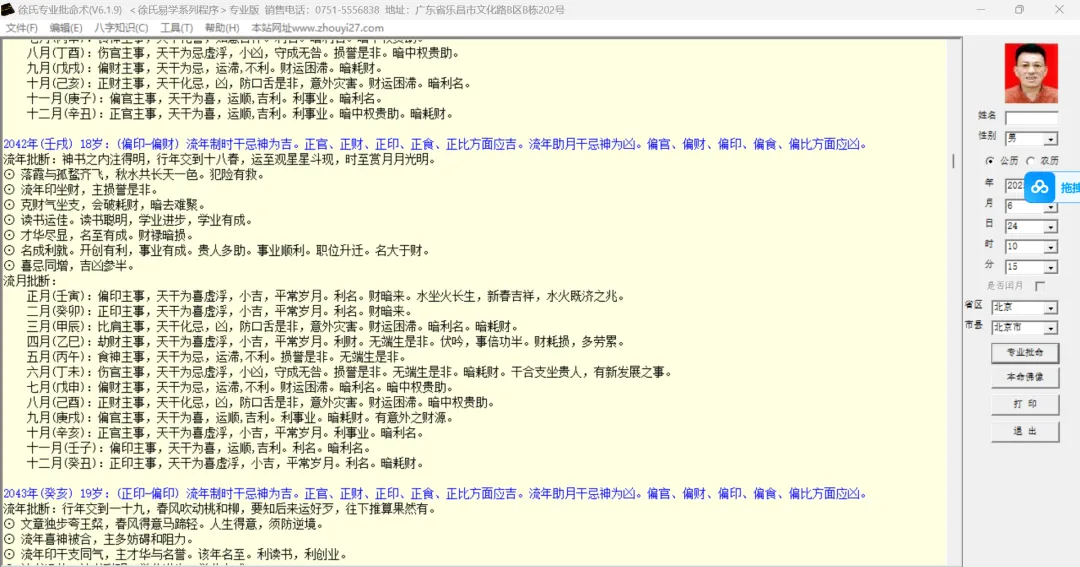
Task: Click the 十二月(癸丑) monthly line
Action: click(226, 463)
